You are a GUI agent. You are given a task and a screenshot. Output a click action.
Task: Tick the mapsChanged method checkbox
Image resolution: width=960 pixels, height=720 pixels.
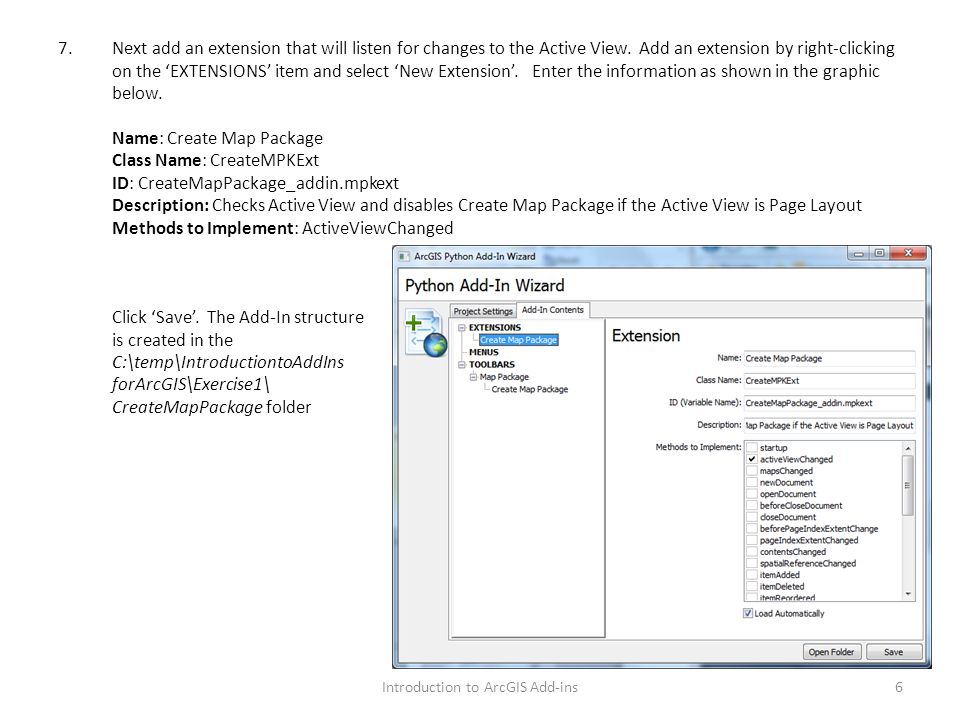[x=752, y=471]
